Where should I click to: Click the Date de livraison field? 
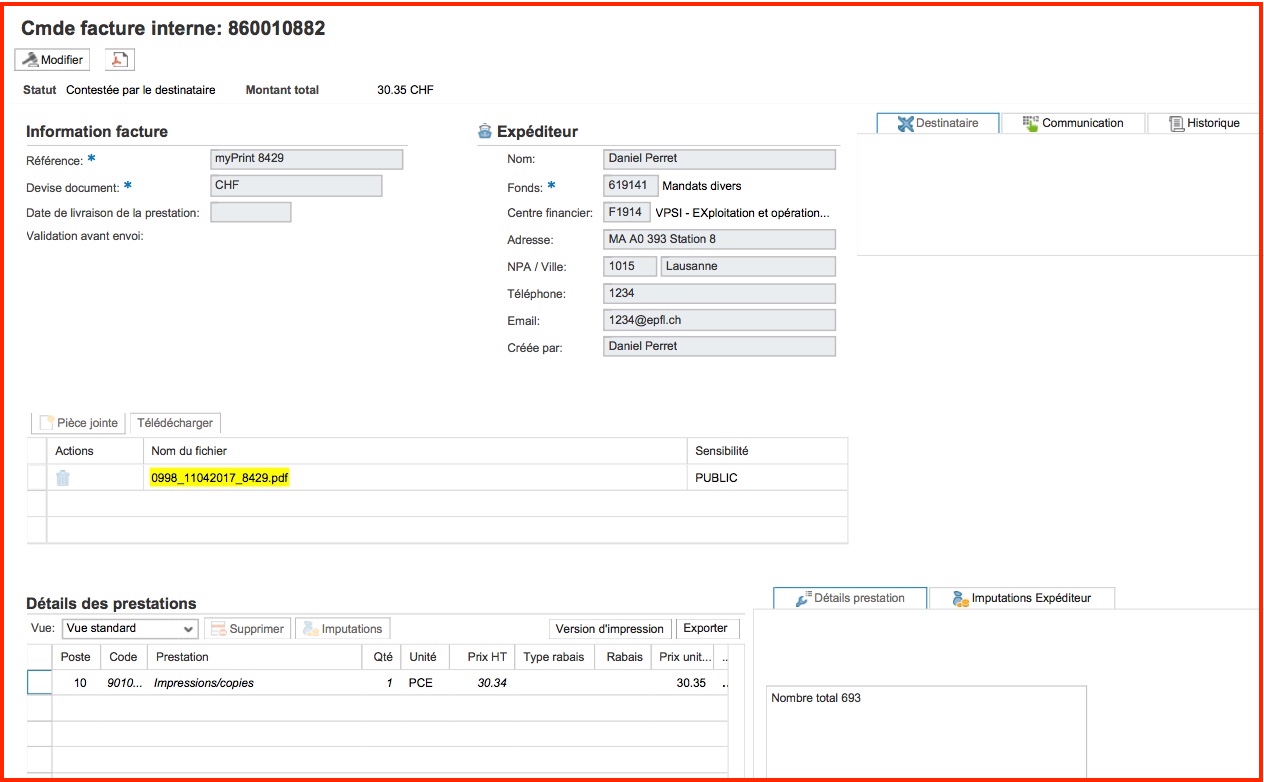tap(250, 212)
